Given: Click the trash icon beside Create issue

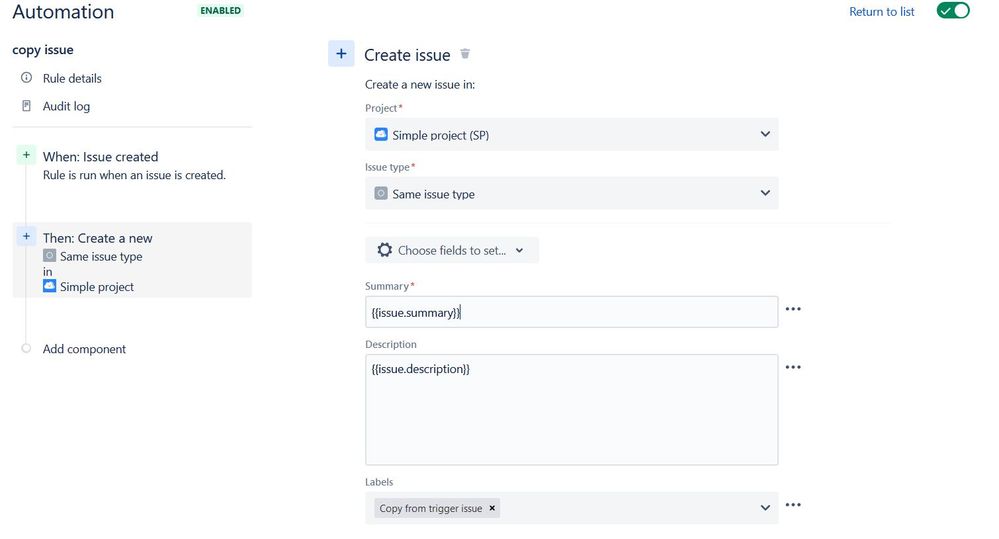Looking at the screenshot, I should click(x=465, y=54).
